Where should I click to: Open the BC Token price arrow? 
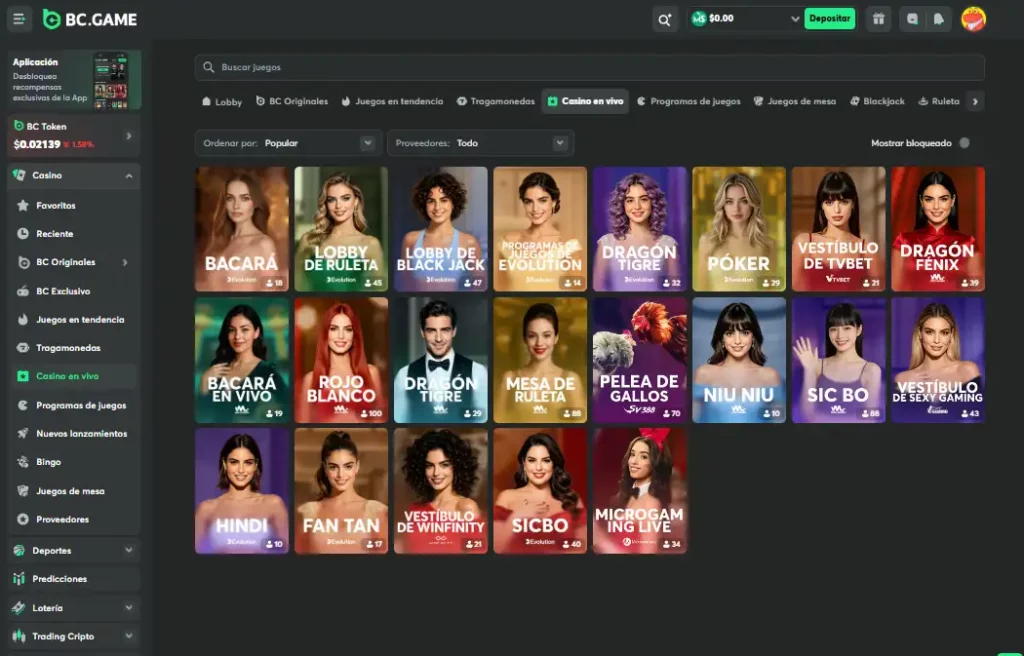pos(129,136)
